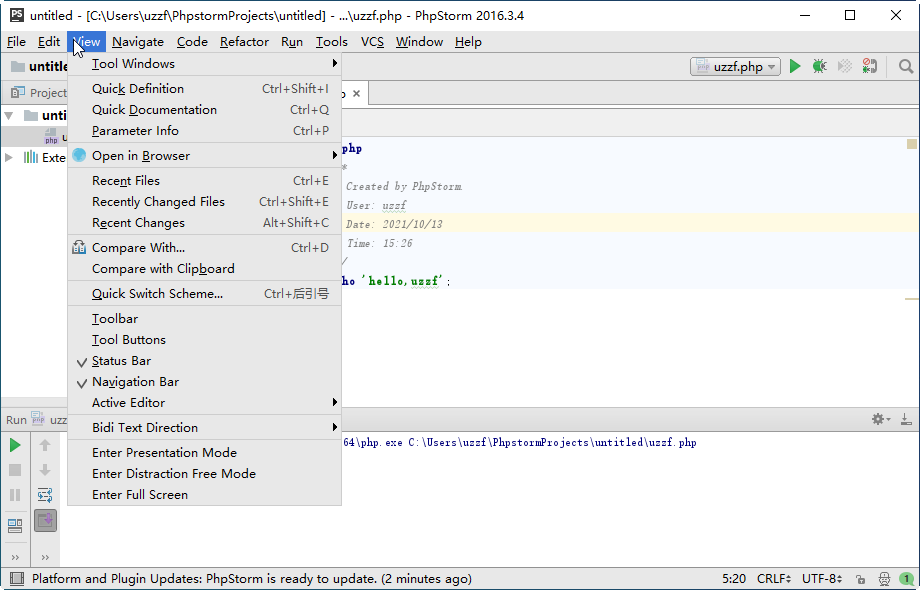Viewport: 920px width, 590px height.
Task: Enable Toolbar in the View menu
Action: point(204,318)
